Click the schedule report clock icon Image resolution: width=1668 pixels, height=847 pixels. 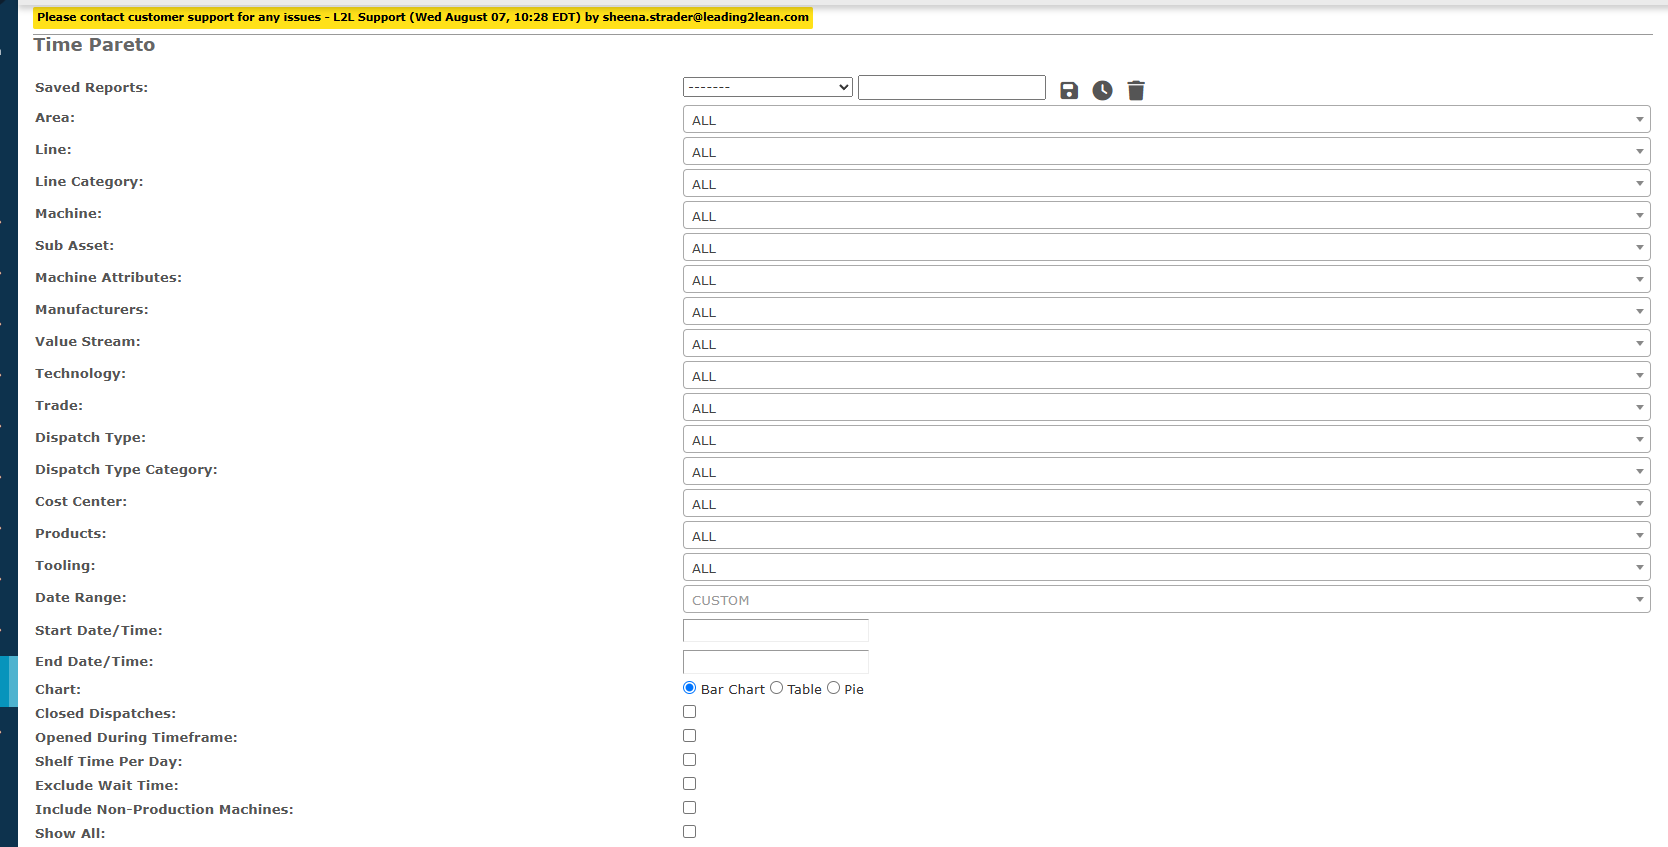click(x=1102, y=91)
